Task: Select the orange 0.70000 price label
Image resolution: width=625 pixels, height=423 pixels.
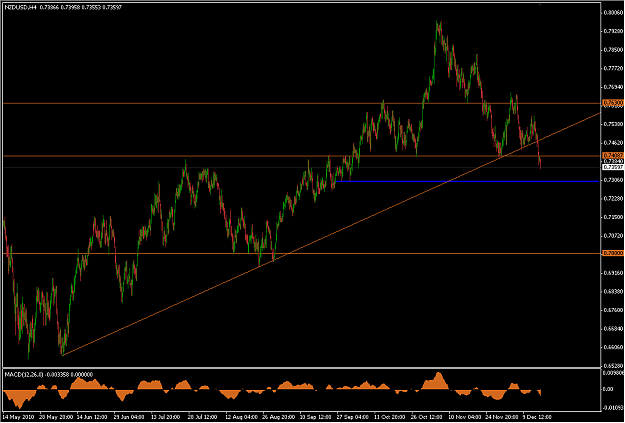Action: coord(613,253)
